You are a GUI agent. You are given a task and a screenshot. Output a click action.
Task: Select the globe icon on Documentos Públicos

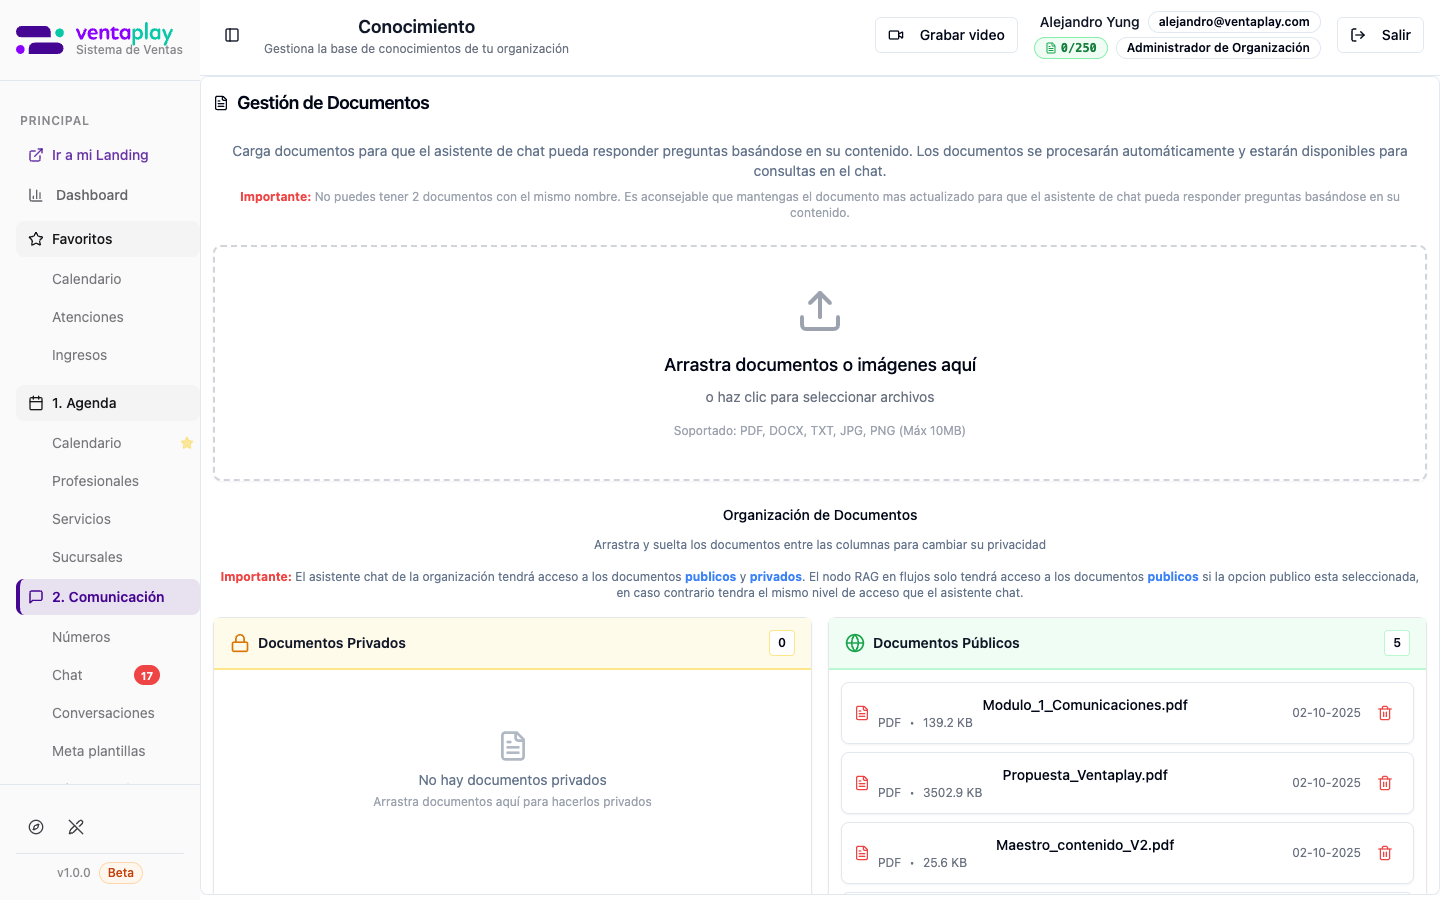tap(855, 643)
